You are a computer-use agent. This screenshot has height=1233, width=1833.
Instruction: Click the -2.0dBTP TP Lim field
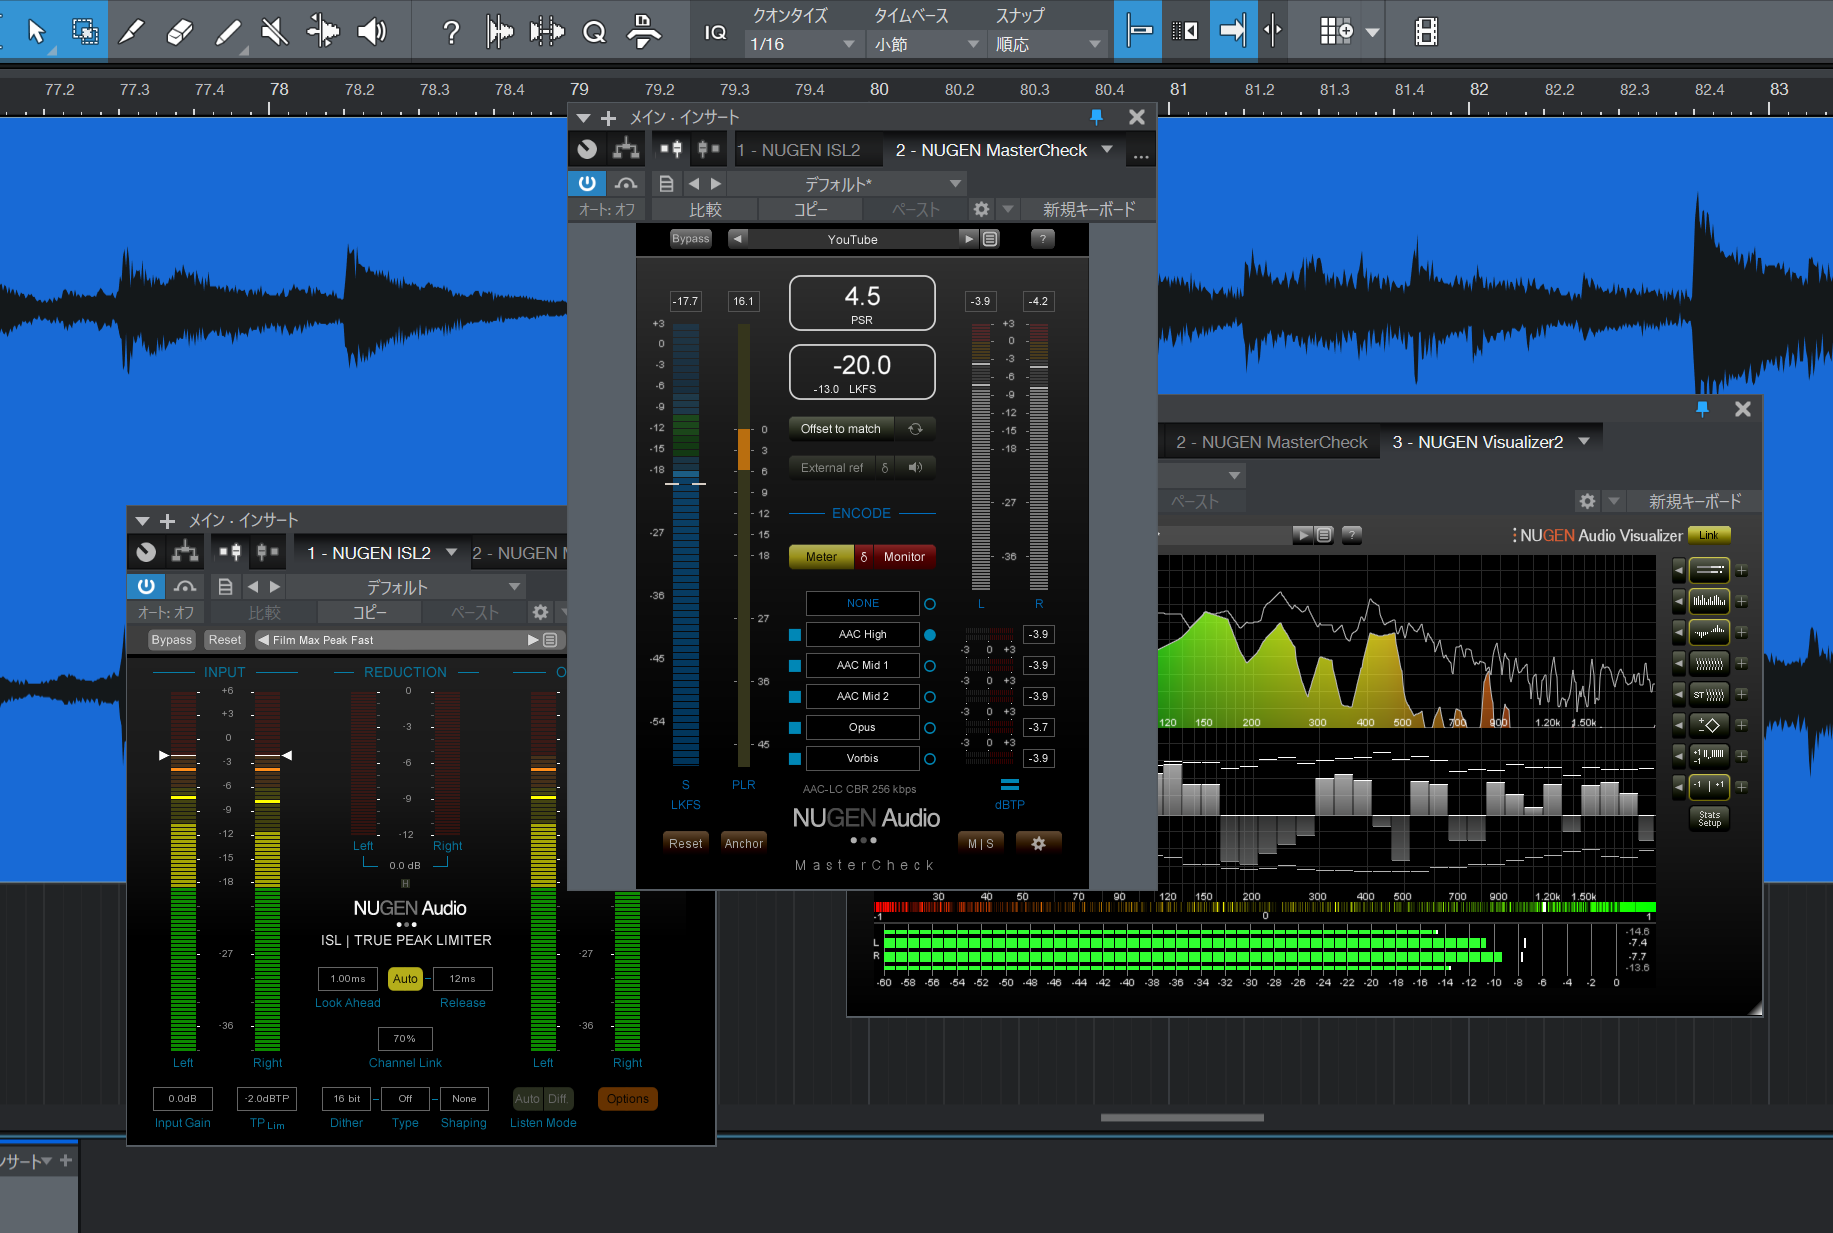tap(267, 1099)
